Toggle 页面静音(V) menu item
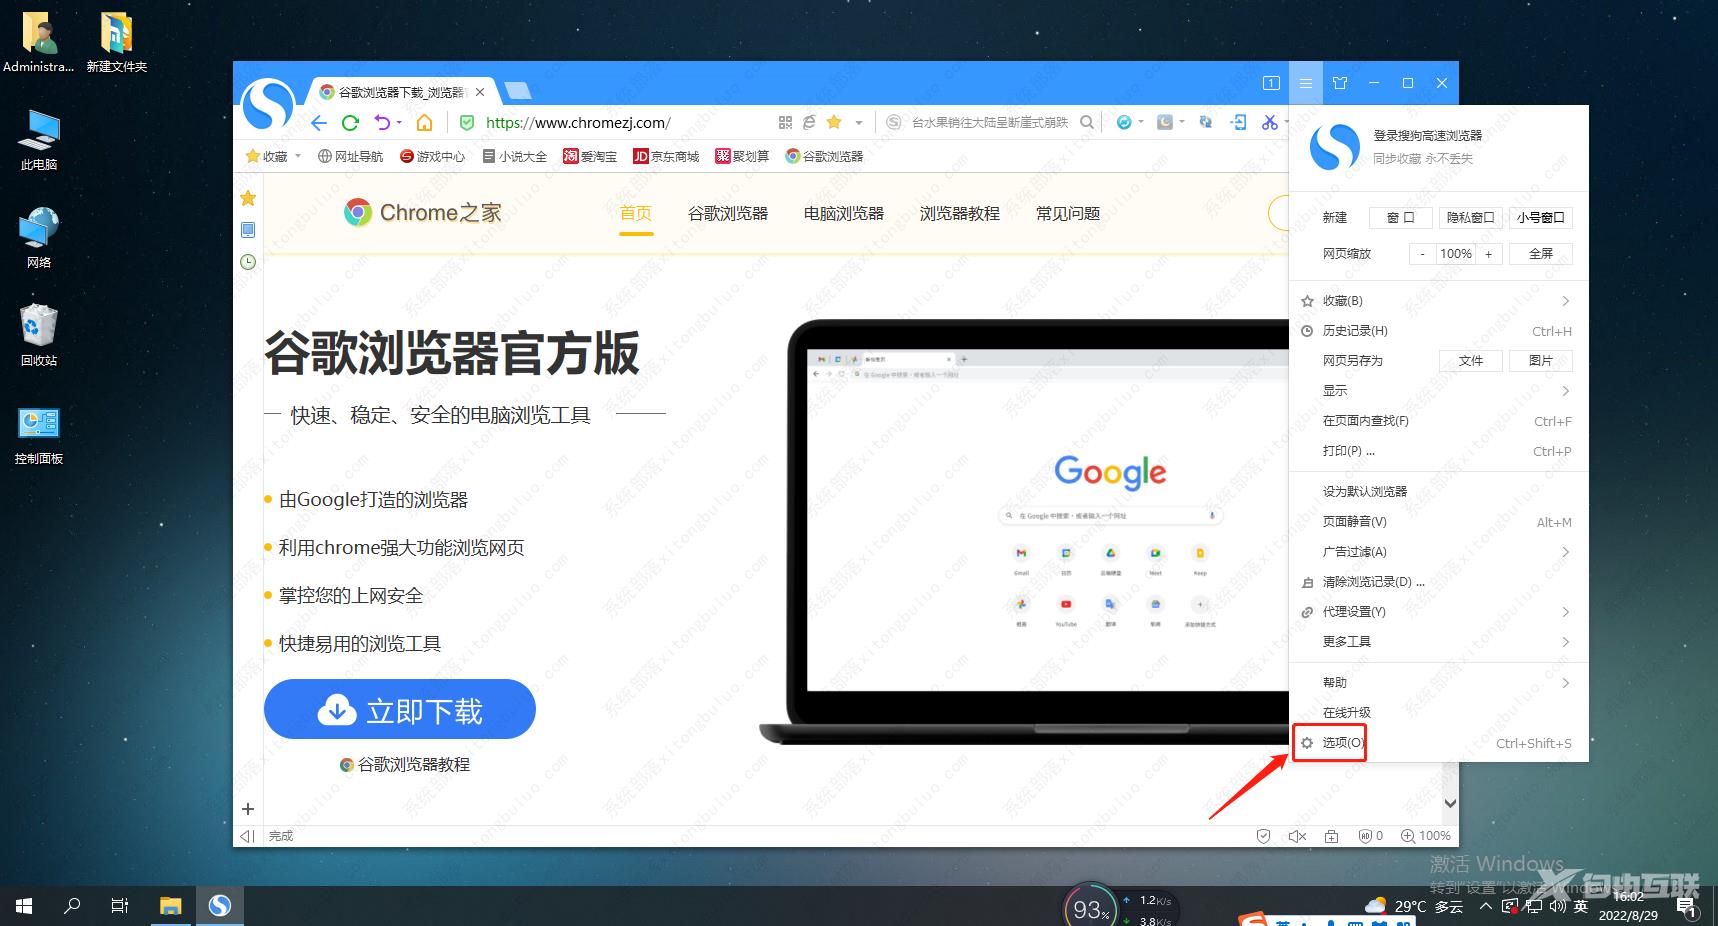 click(1439, 521)
